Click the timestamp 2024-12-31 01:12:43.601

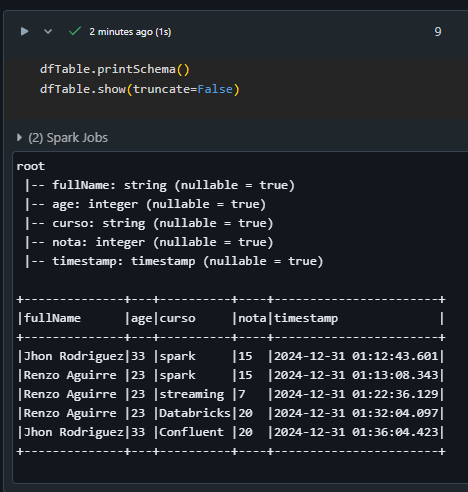[356, 356]
